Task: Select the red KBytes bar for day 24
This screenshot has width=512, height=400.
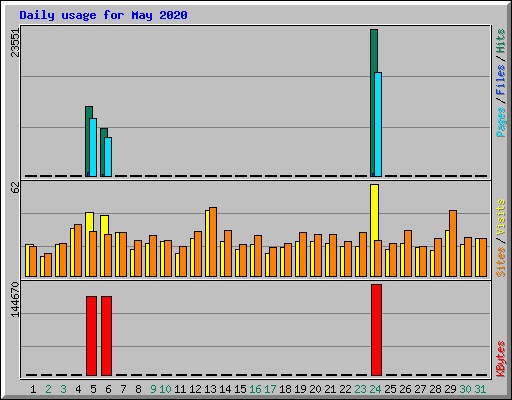Action: (x=376, y=330)
